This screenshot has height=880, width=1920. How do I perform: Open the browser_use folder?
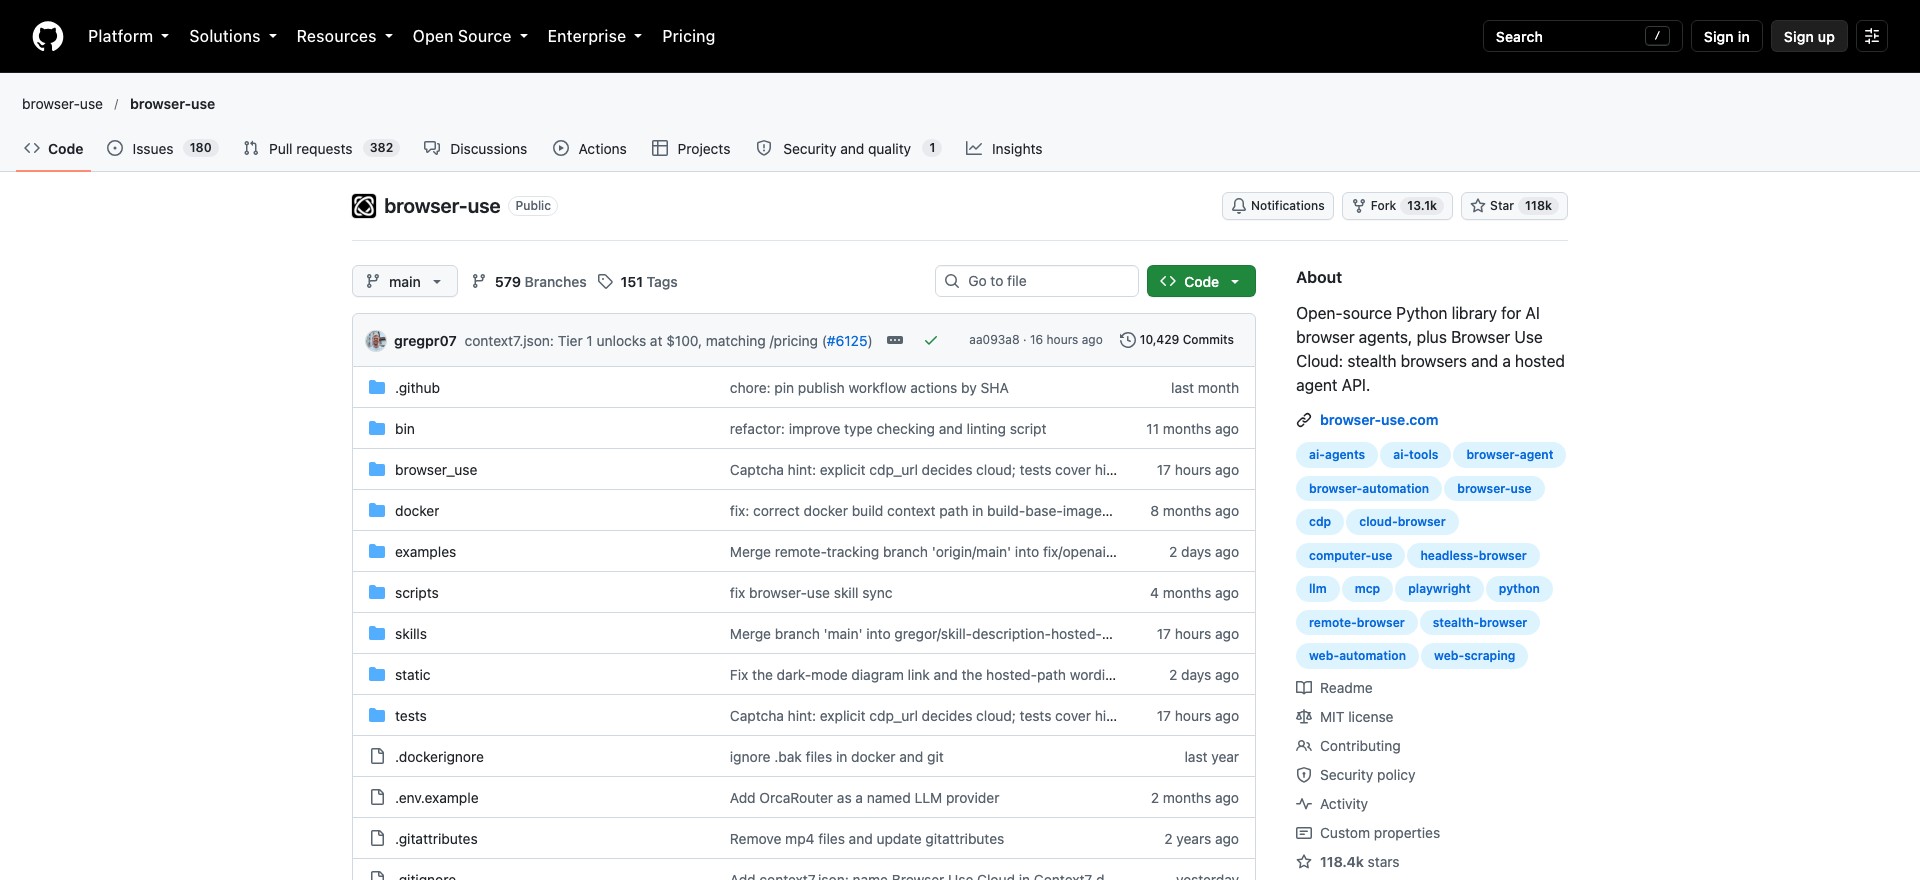pyautogui.click(x=436, y=470)
